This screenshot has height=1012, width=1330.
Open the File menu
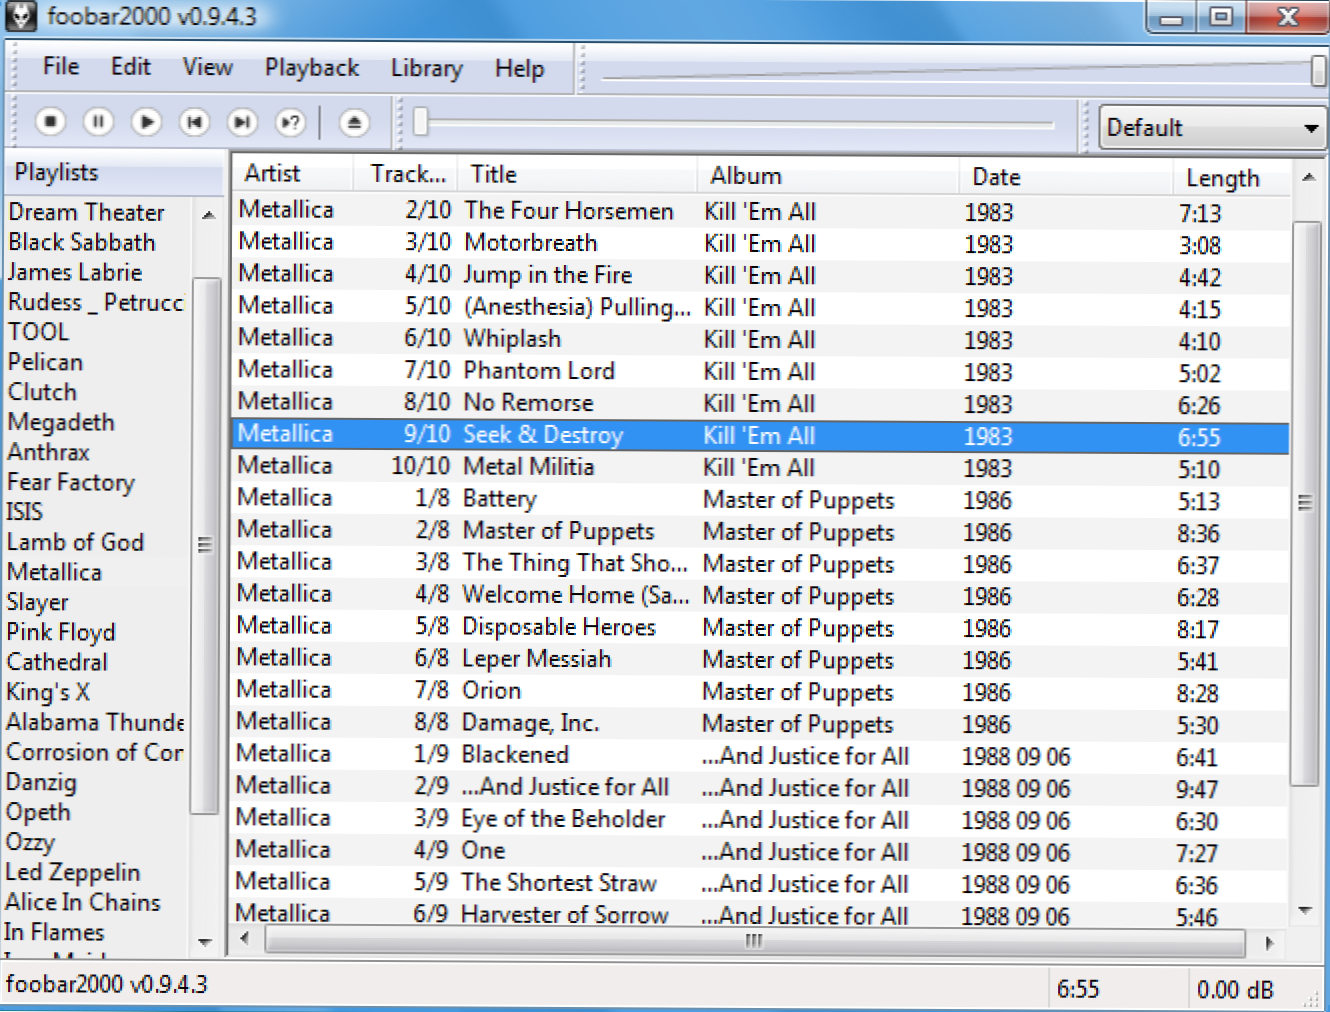(x=61, y=67)
